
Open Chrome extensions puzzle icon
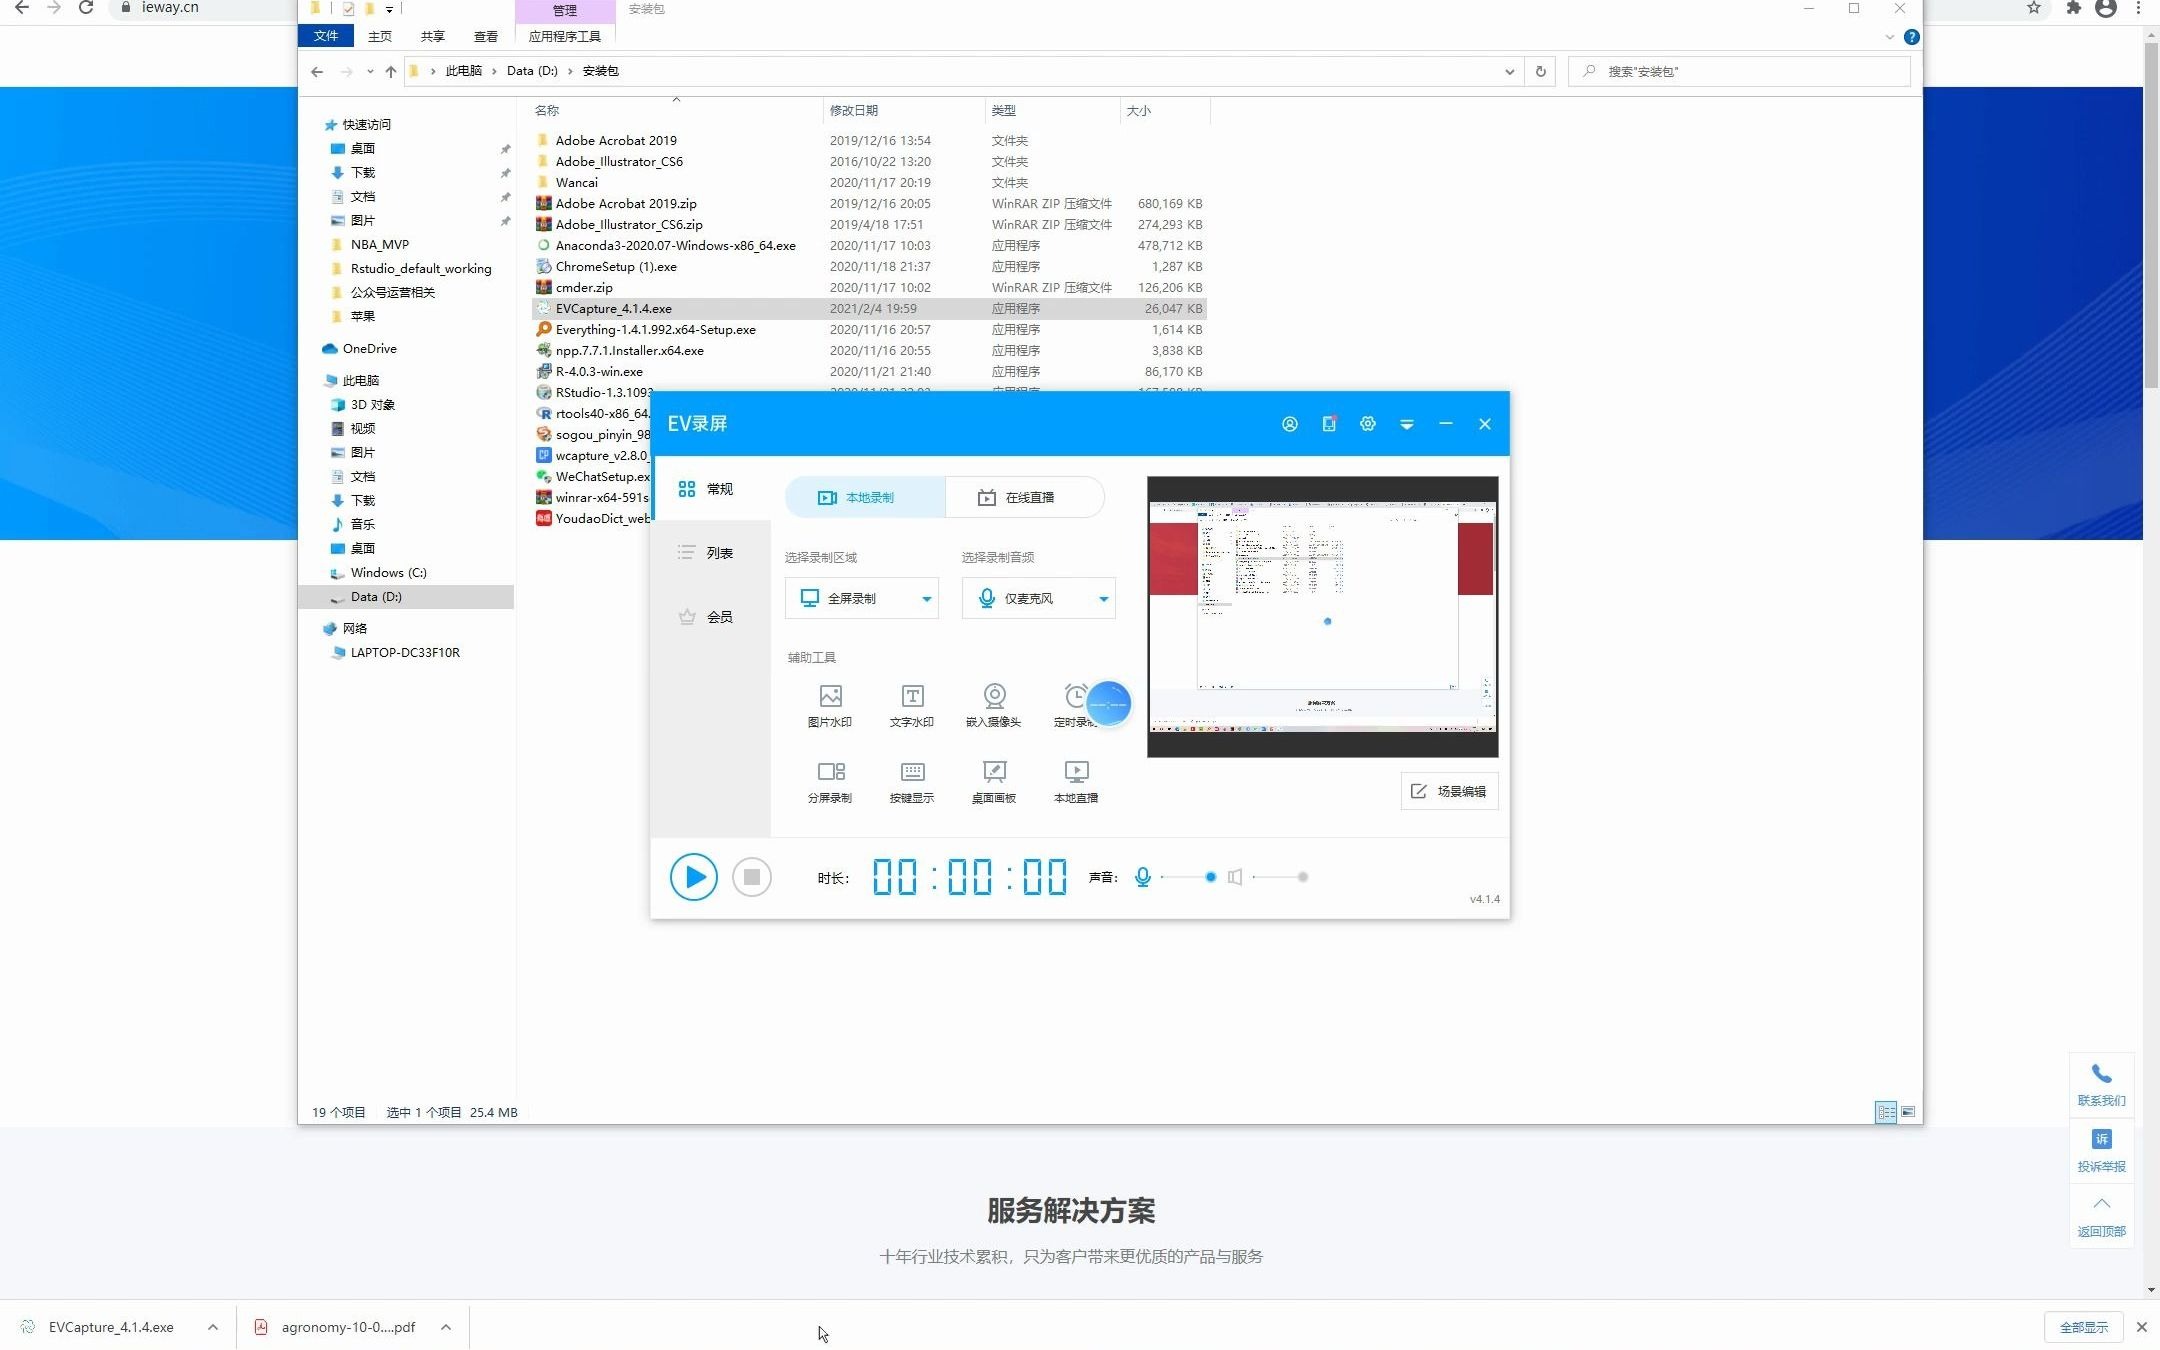2074,7
